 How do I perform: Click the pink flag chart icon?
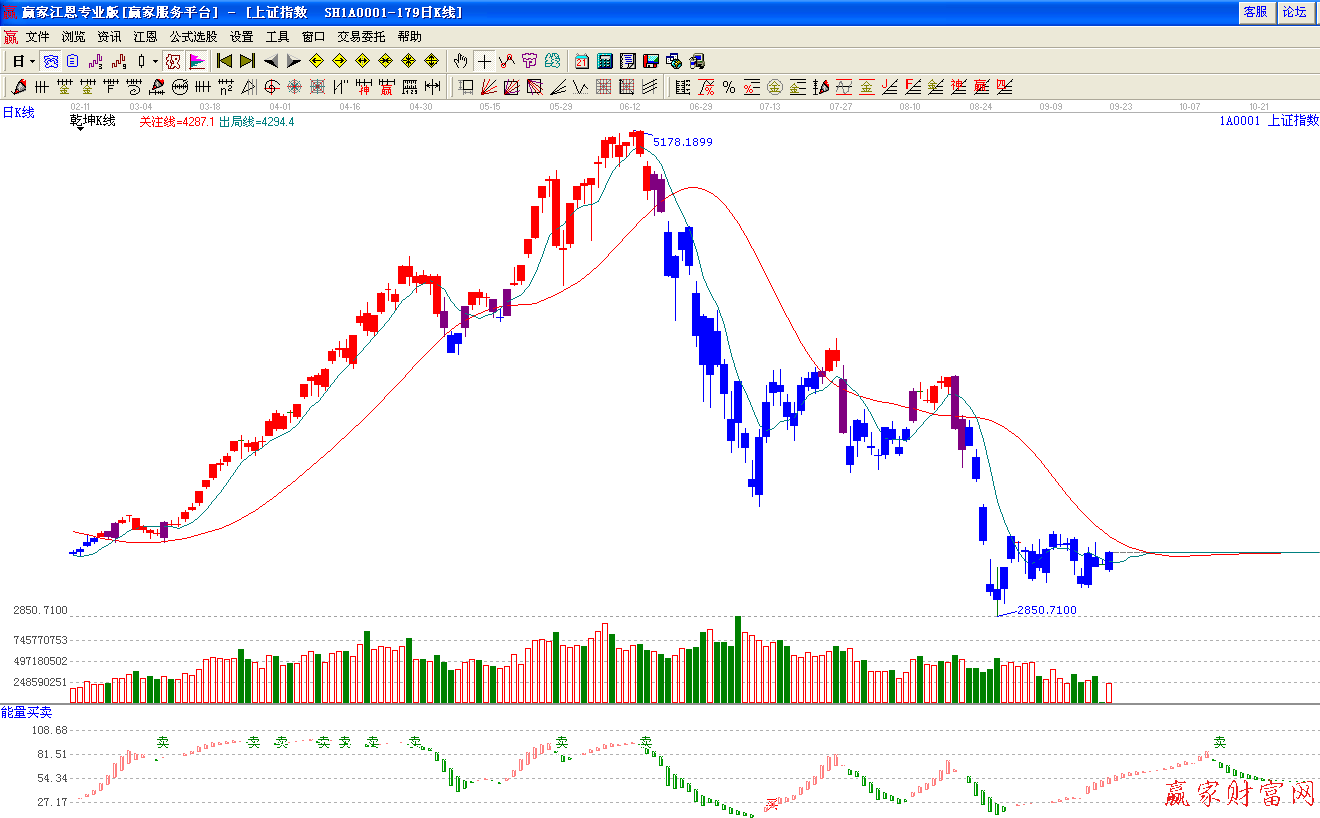point(197,61)
